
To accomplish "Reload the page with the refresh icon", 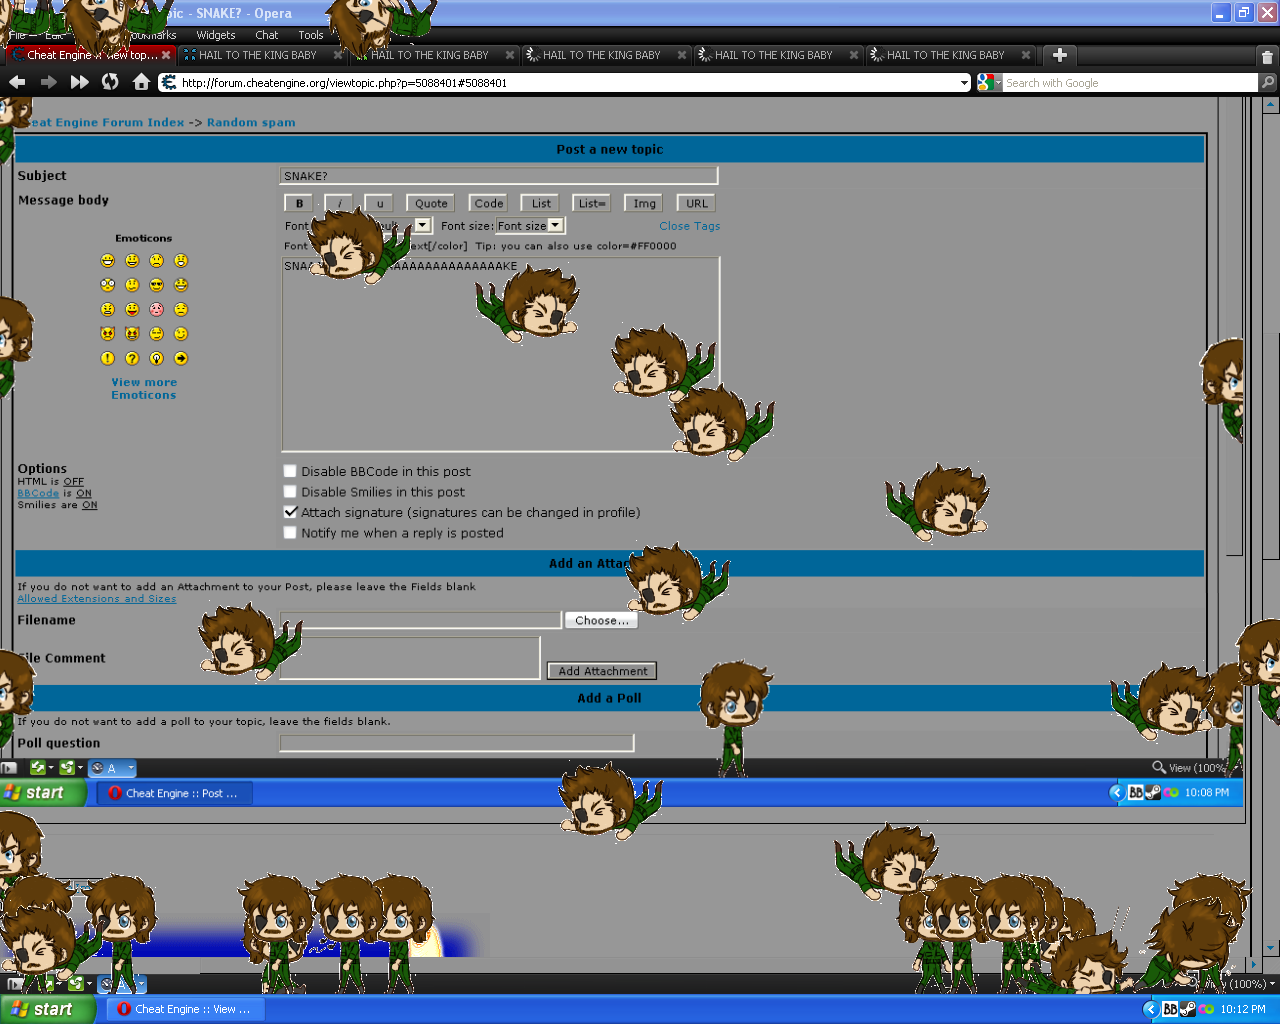I will (110, 82).
